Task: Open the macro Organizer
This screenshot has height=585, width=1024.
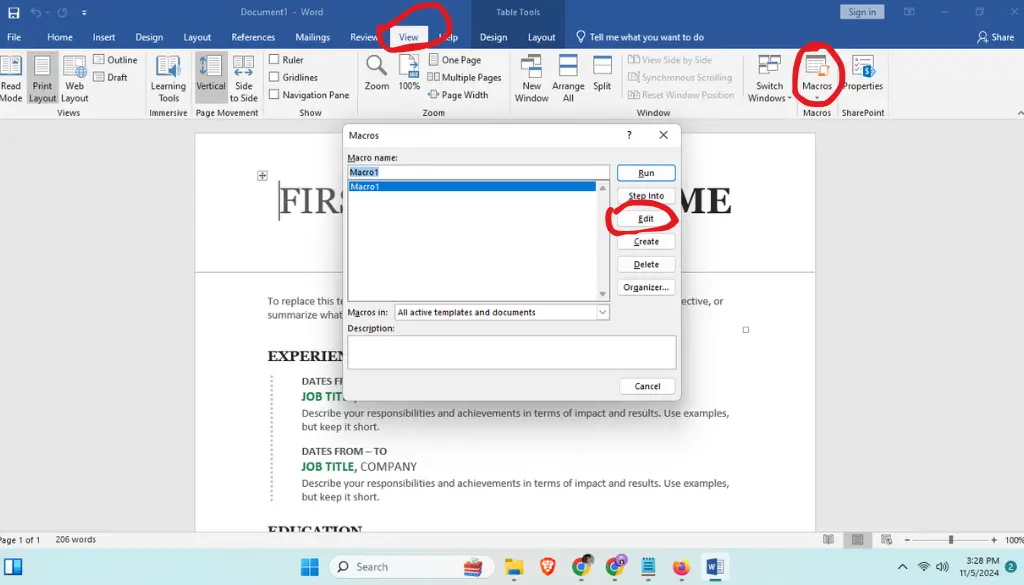Action: [646, 287]
